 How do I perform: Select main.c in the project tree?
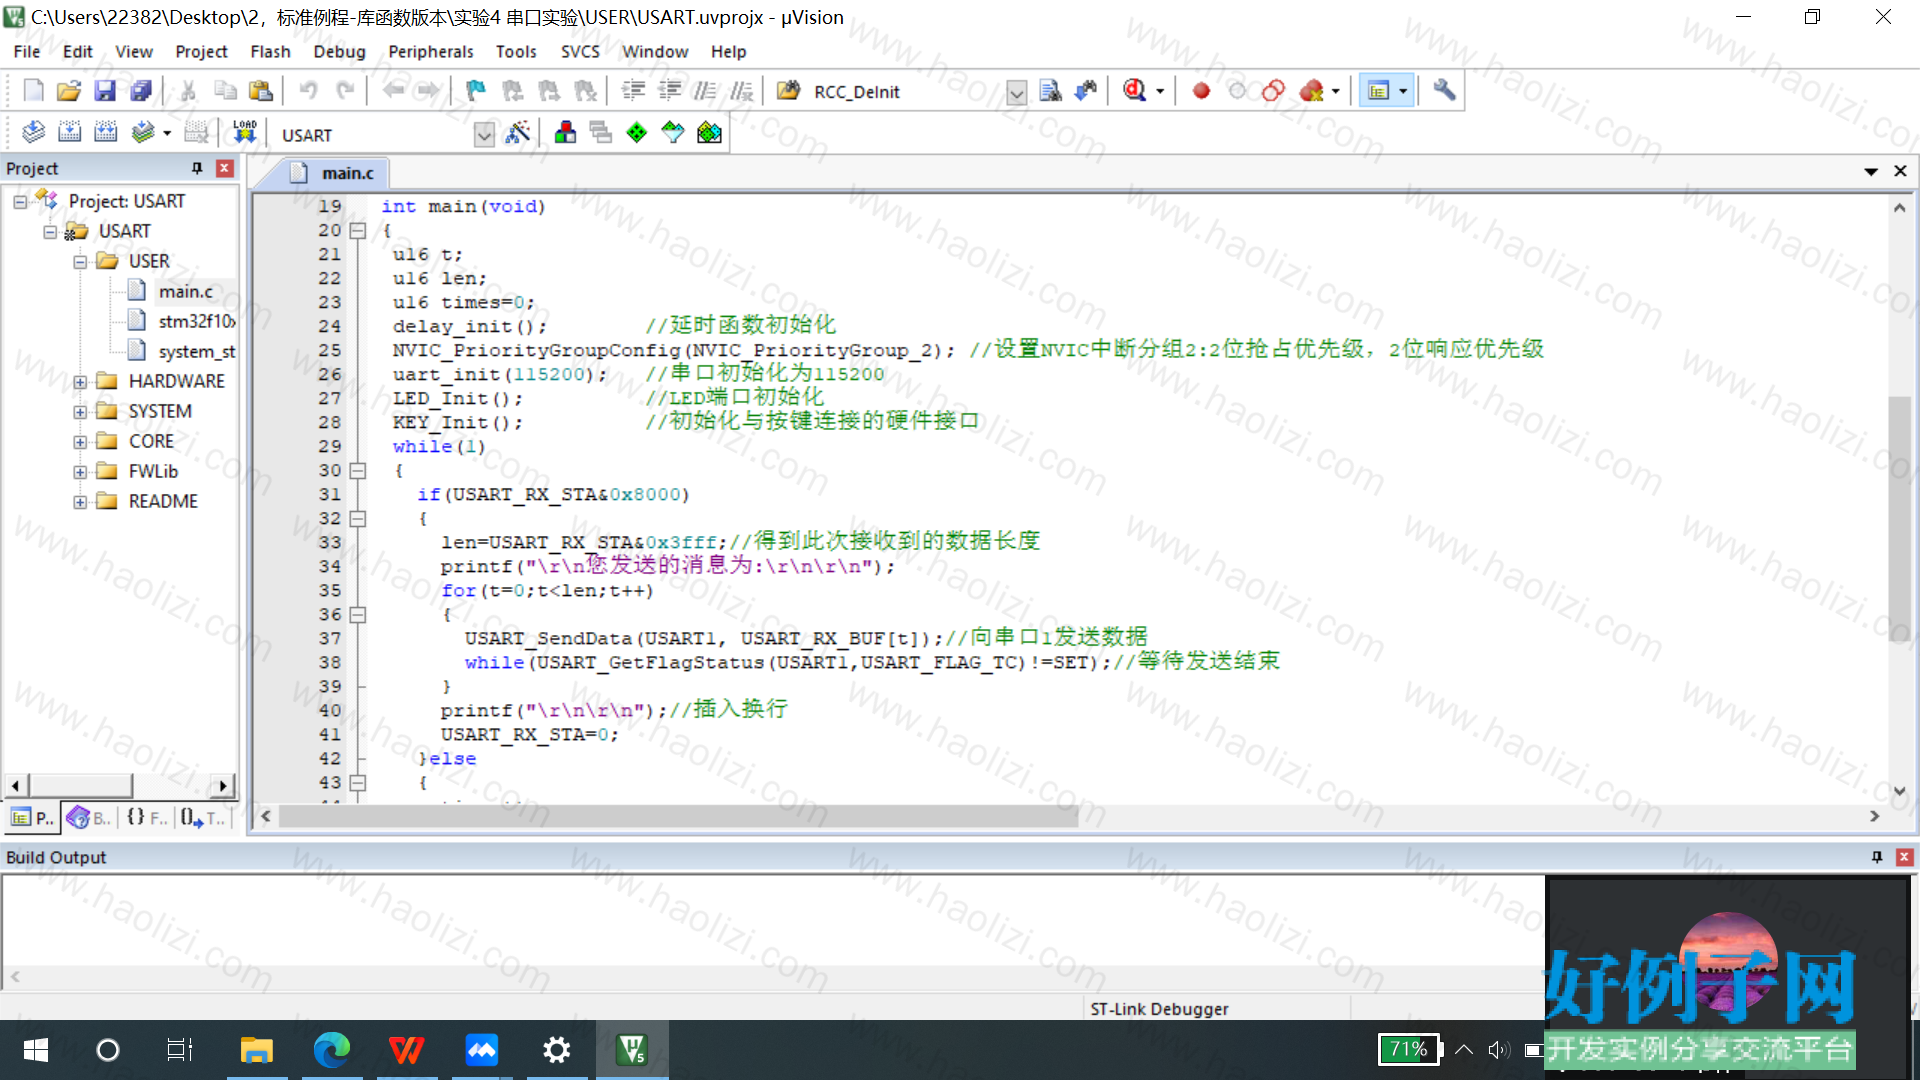point(185,291)
